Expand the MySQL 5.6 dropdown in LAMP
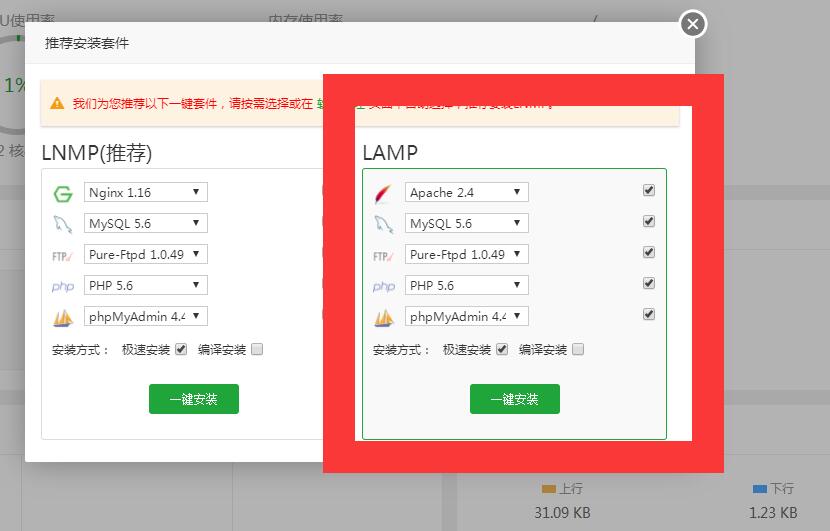 (466, 223)
